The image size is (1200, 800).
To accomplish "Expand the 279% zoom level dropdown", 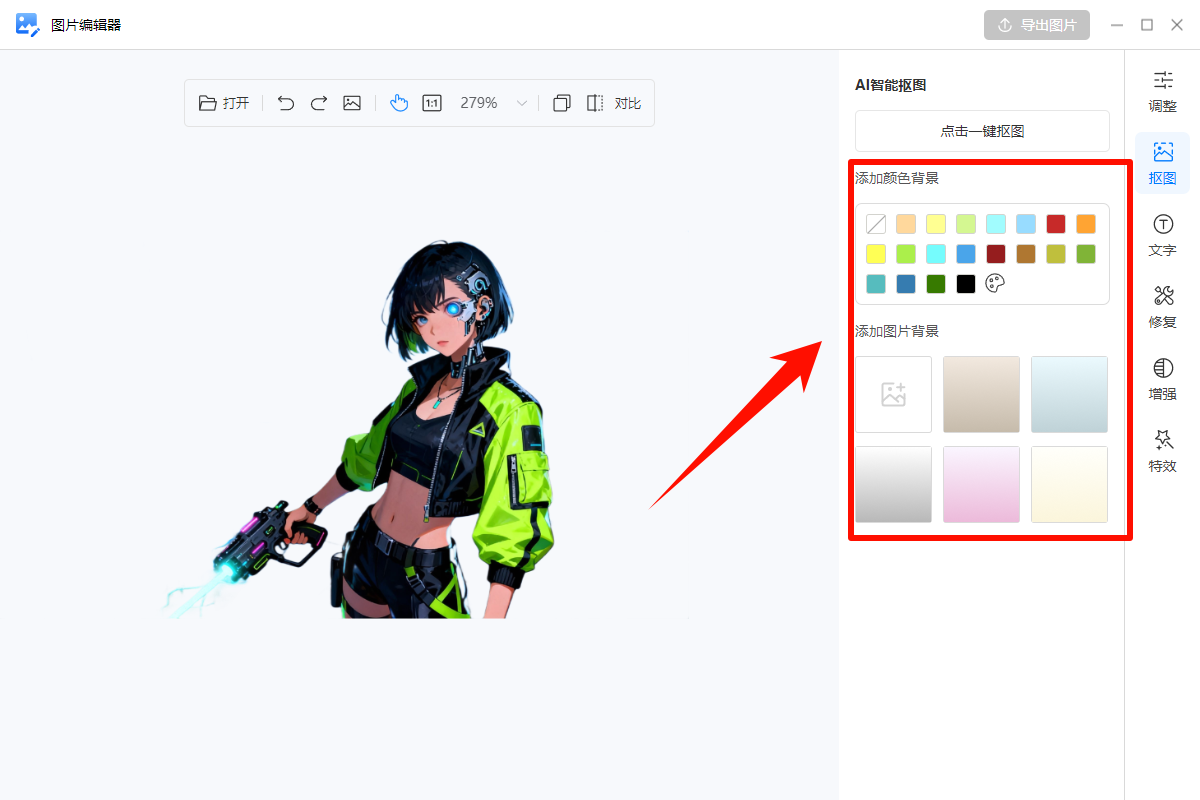I will coord(521,103).
